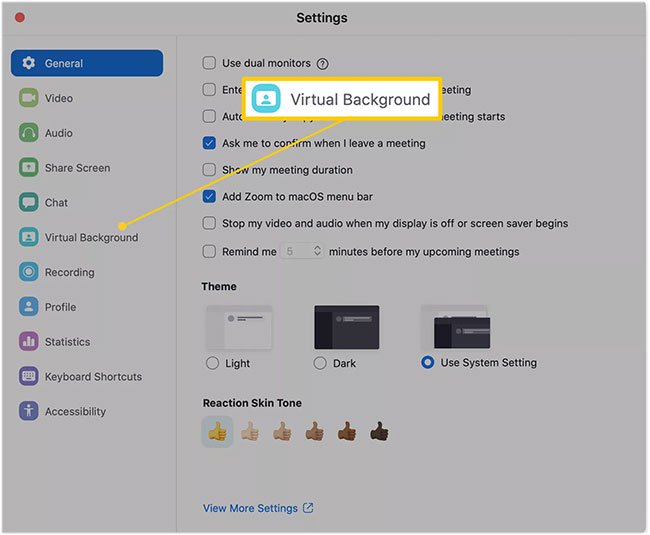Click the reminder minutes stepper arrows

(x=317, y=252)
